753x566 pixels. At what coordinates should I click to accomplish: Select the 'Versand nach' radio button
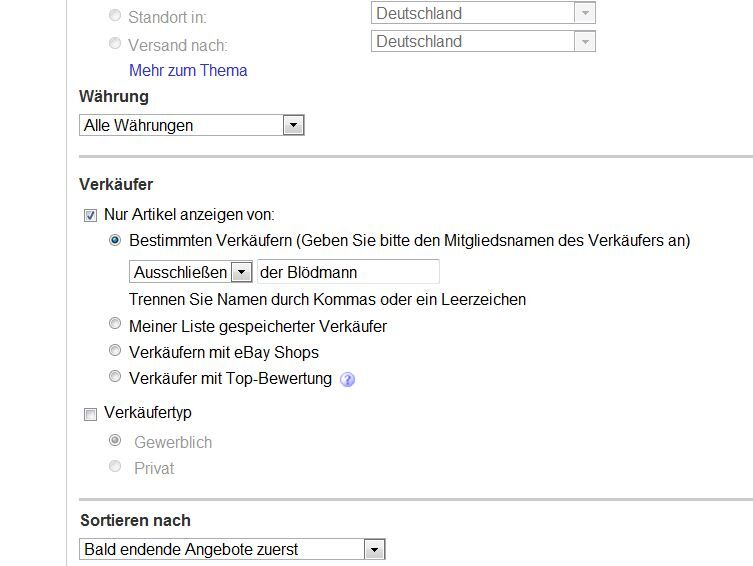click(x=115, y=44)
